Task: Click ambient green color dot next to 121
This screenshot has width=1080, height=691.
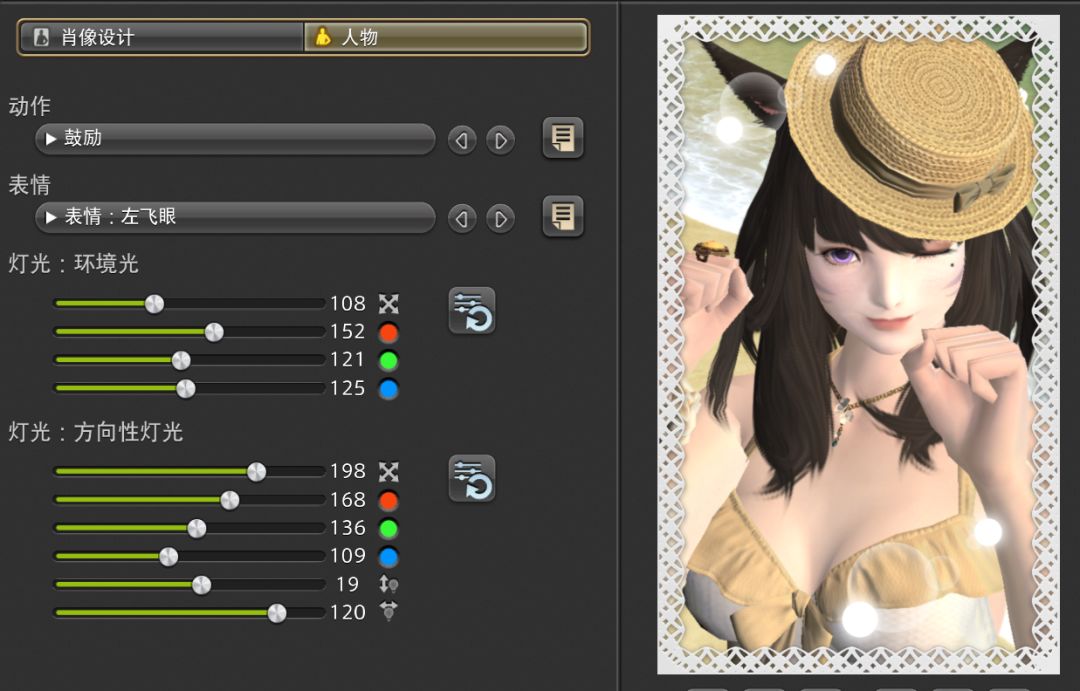Action: (x=388, y=360)
